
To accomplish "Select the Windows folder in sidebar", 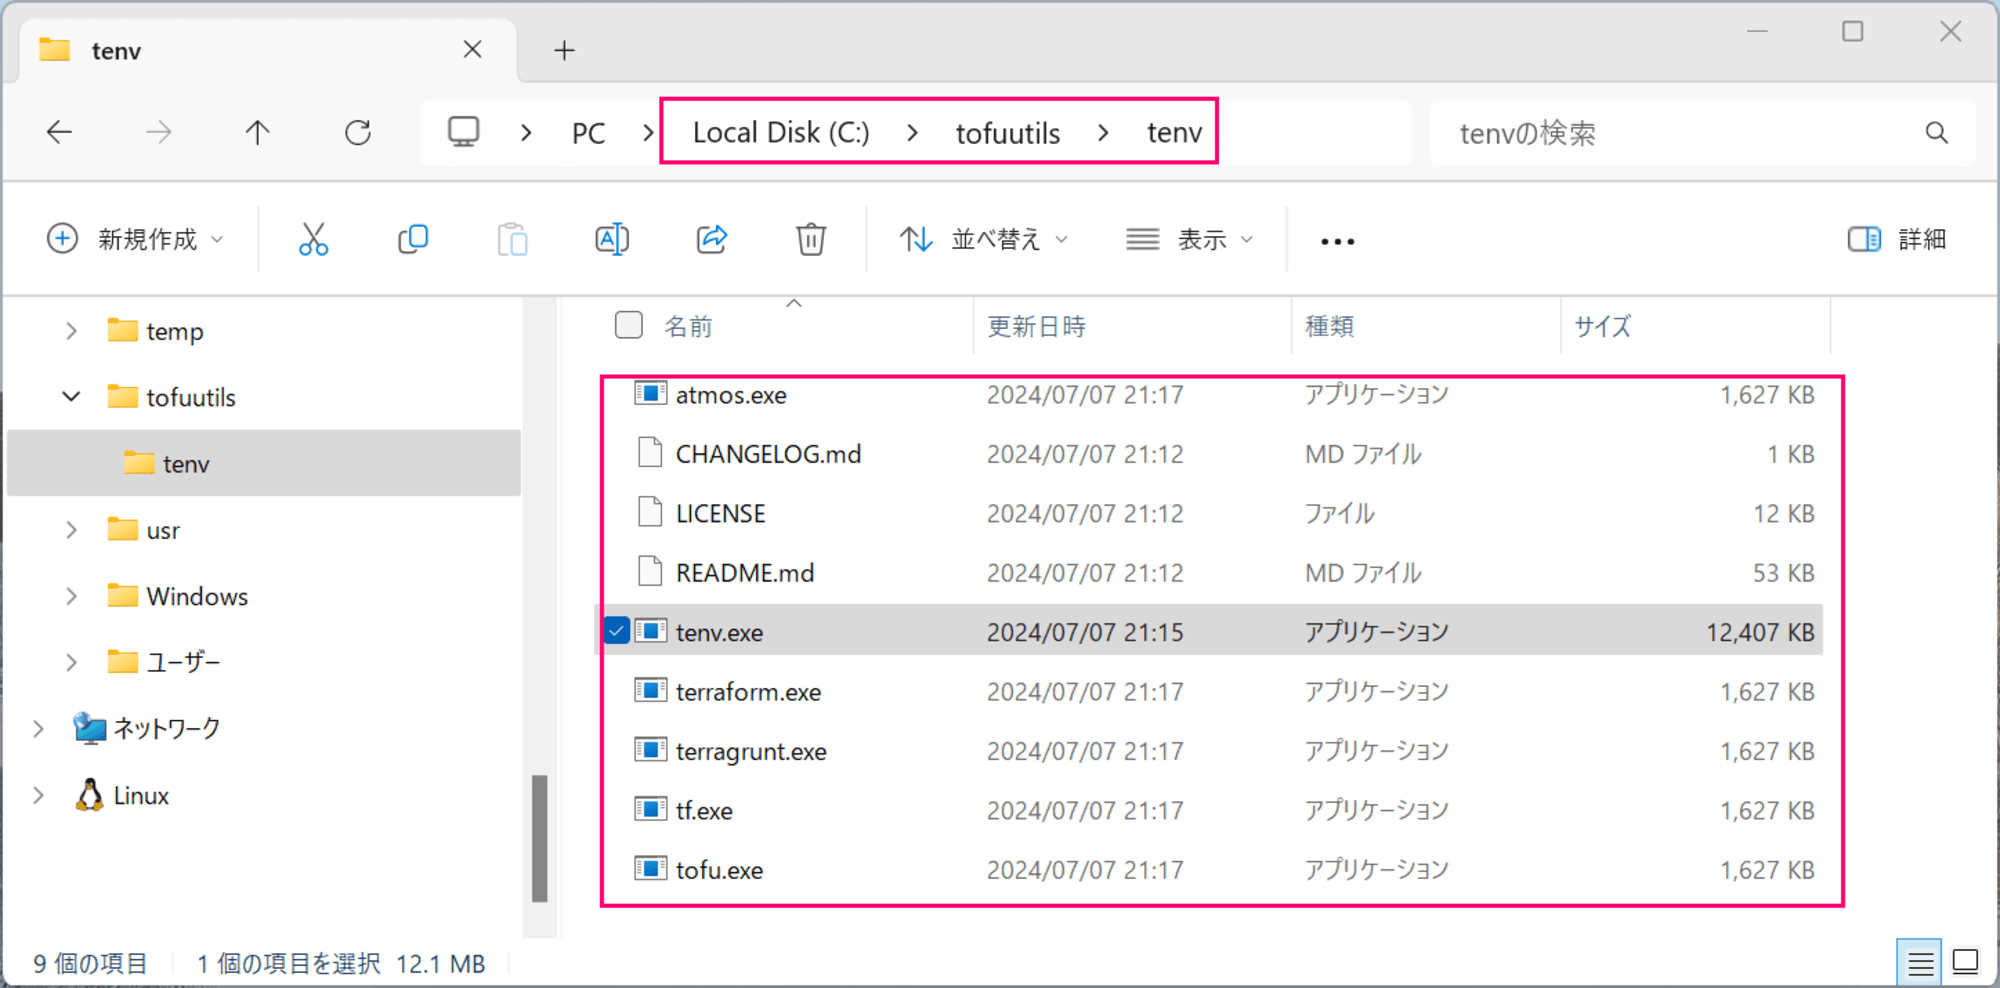I will coord(197,596).
